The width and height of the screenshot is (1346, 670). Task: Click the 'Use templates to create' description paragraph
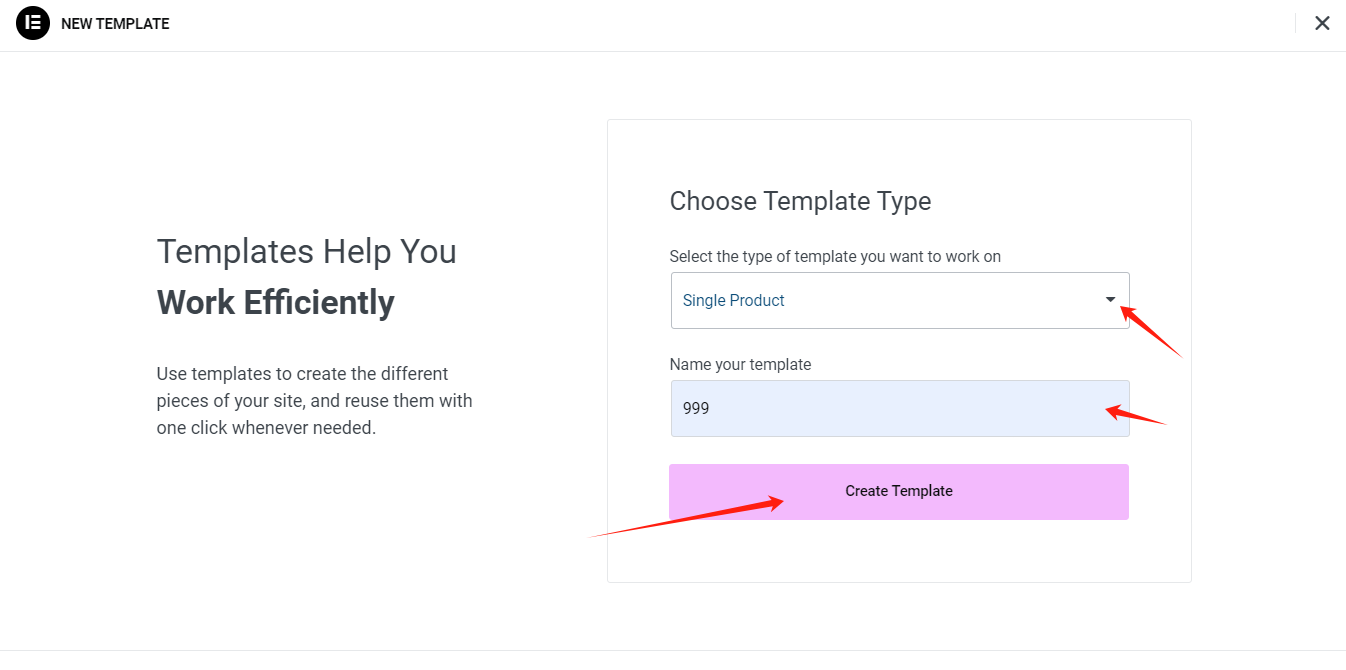pos(314,401)
